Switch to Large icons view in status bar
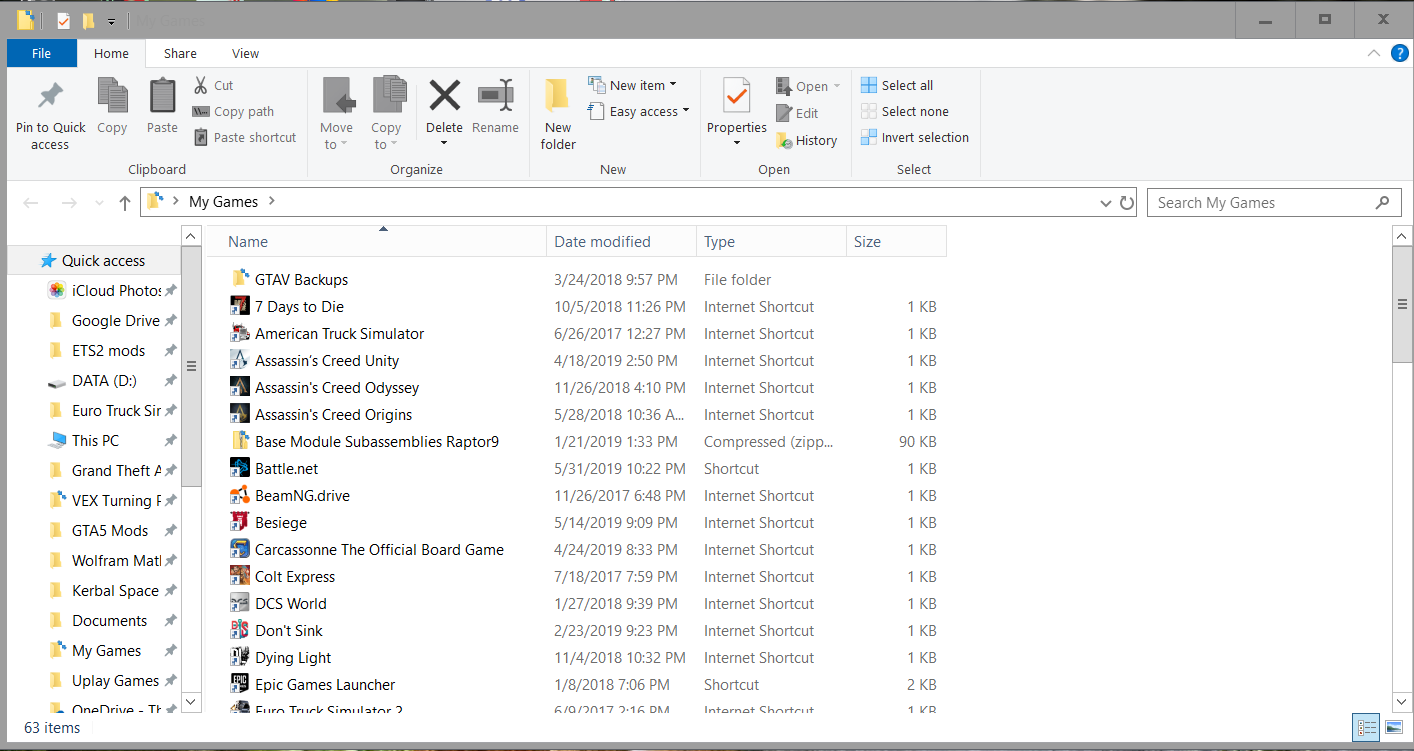The image size is (1414, 751). pyautogui.click(x=1394, y=727)
